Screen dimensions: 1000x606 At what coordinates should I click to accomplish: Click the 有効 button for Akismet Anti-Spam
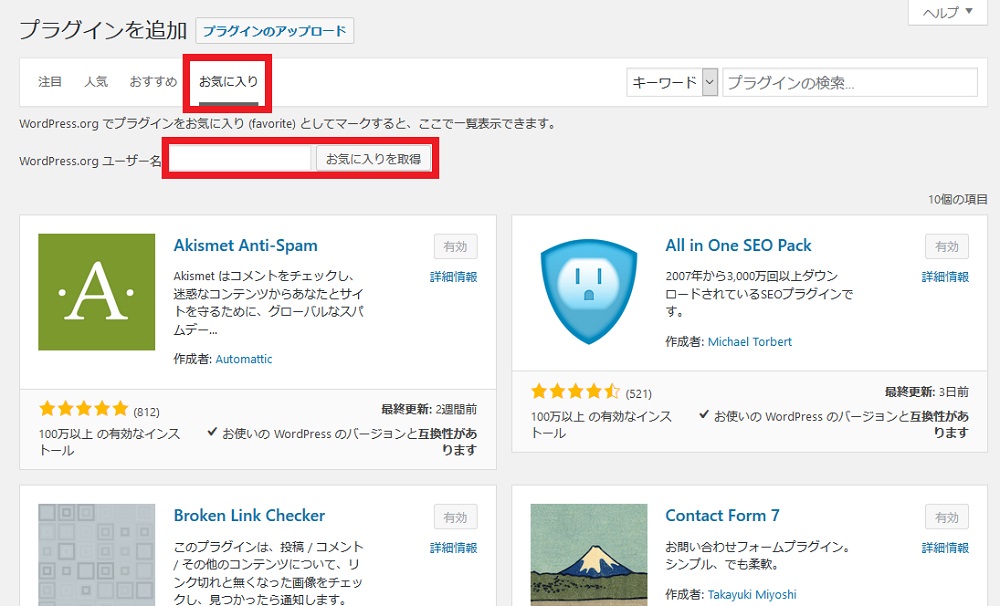pyautogui.click(x=455, y=247)
